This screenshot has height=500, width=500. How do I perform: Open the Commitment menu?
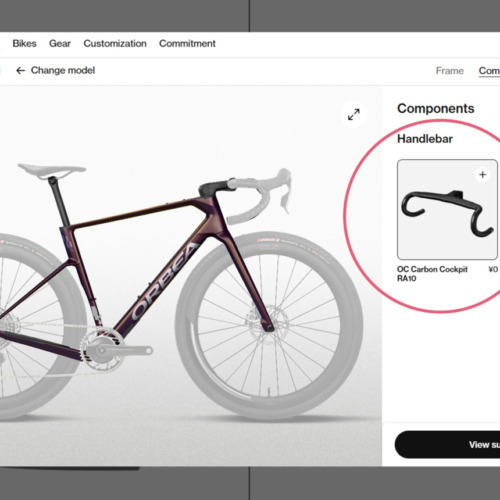pos(187,43)
